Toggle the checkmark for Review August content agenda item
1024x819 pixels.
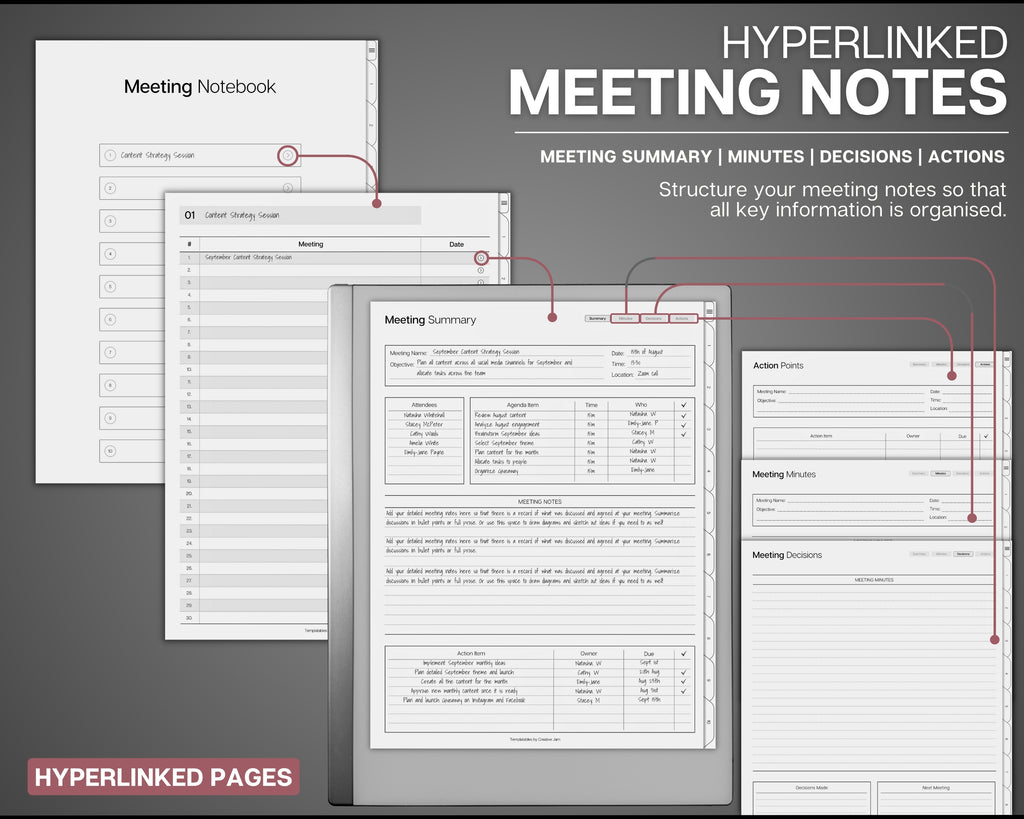tap(683, 414)
